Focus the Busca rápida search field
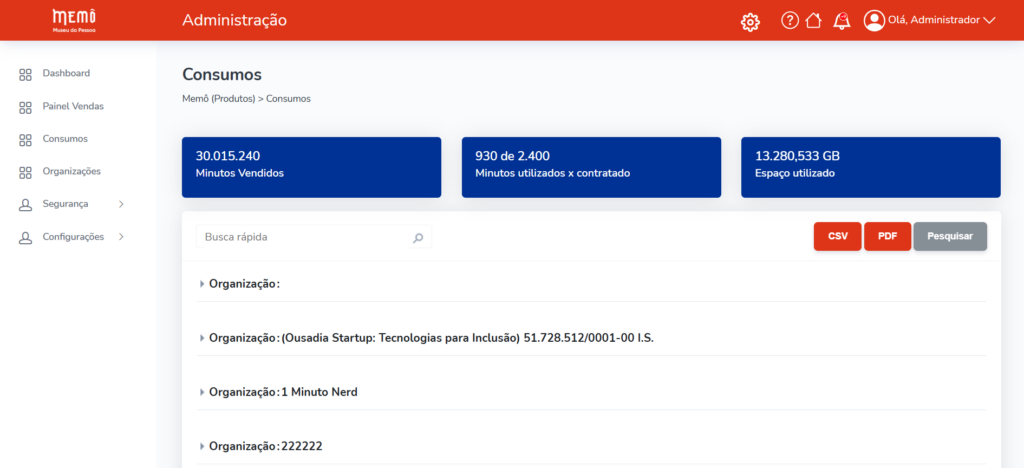Image resolution: width=1024 pixels, height=468 pixels. click(x=305, y=238)
